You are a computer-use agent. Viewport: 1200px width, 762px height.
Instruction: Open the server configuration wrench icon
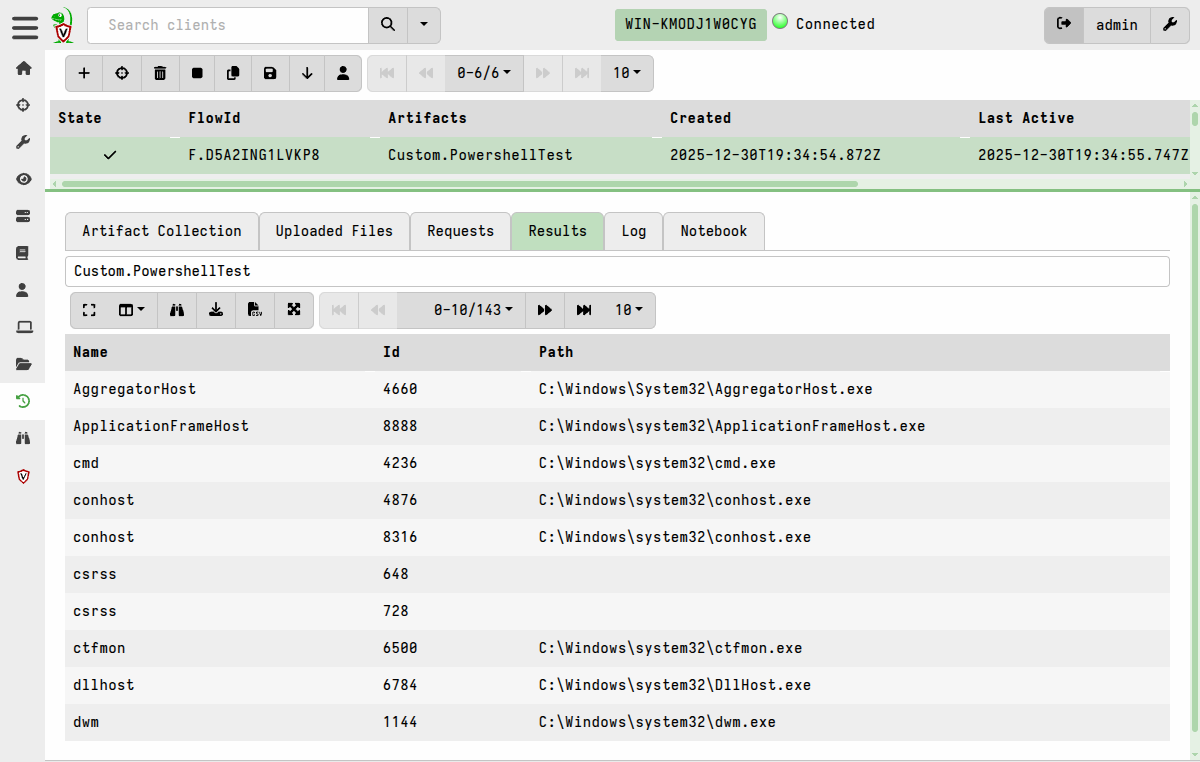pyautogui.click(x=1170, y=25)
